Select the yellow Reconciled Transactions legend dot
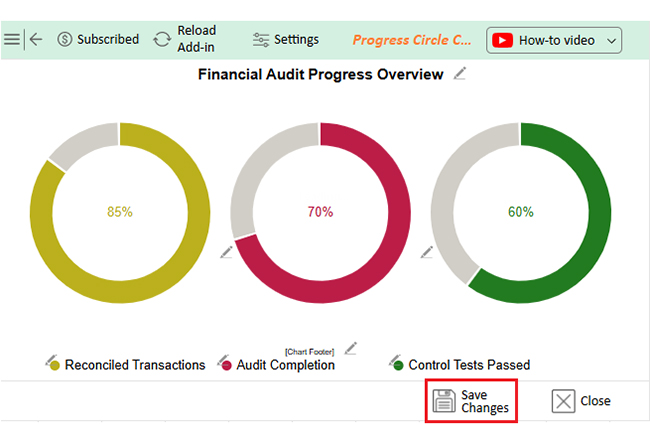Viewport: 650px width, 444px height. click(x=54, y=366)
